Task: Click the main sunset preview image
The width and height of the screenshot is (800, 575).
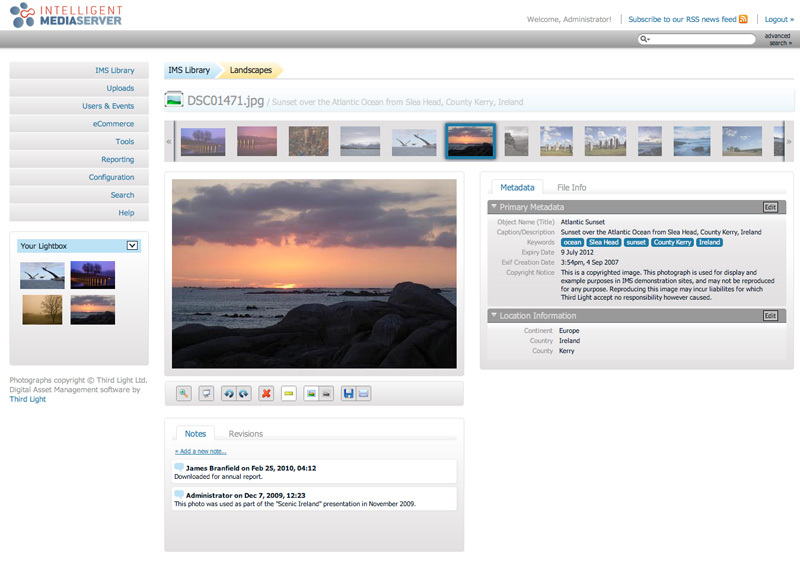Action: pos(314,273)
